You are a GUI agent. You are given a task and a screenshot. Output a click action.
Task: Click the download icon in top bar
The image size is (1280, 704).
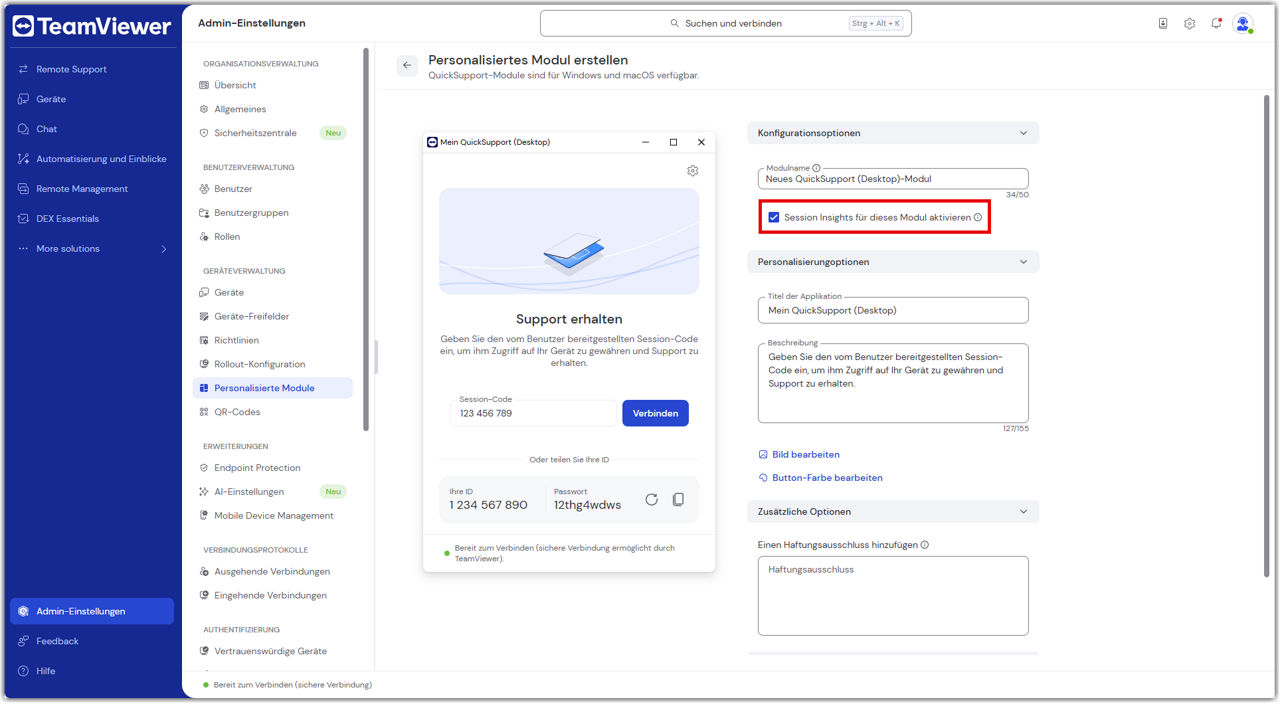click(1163, 23)
